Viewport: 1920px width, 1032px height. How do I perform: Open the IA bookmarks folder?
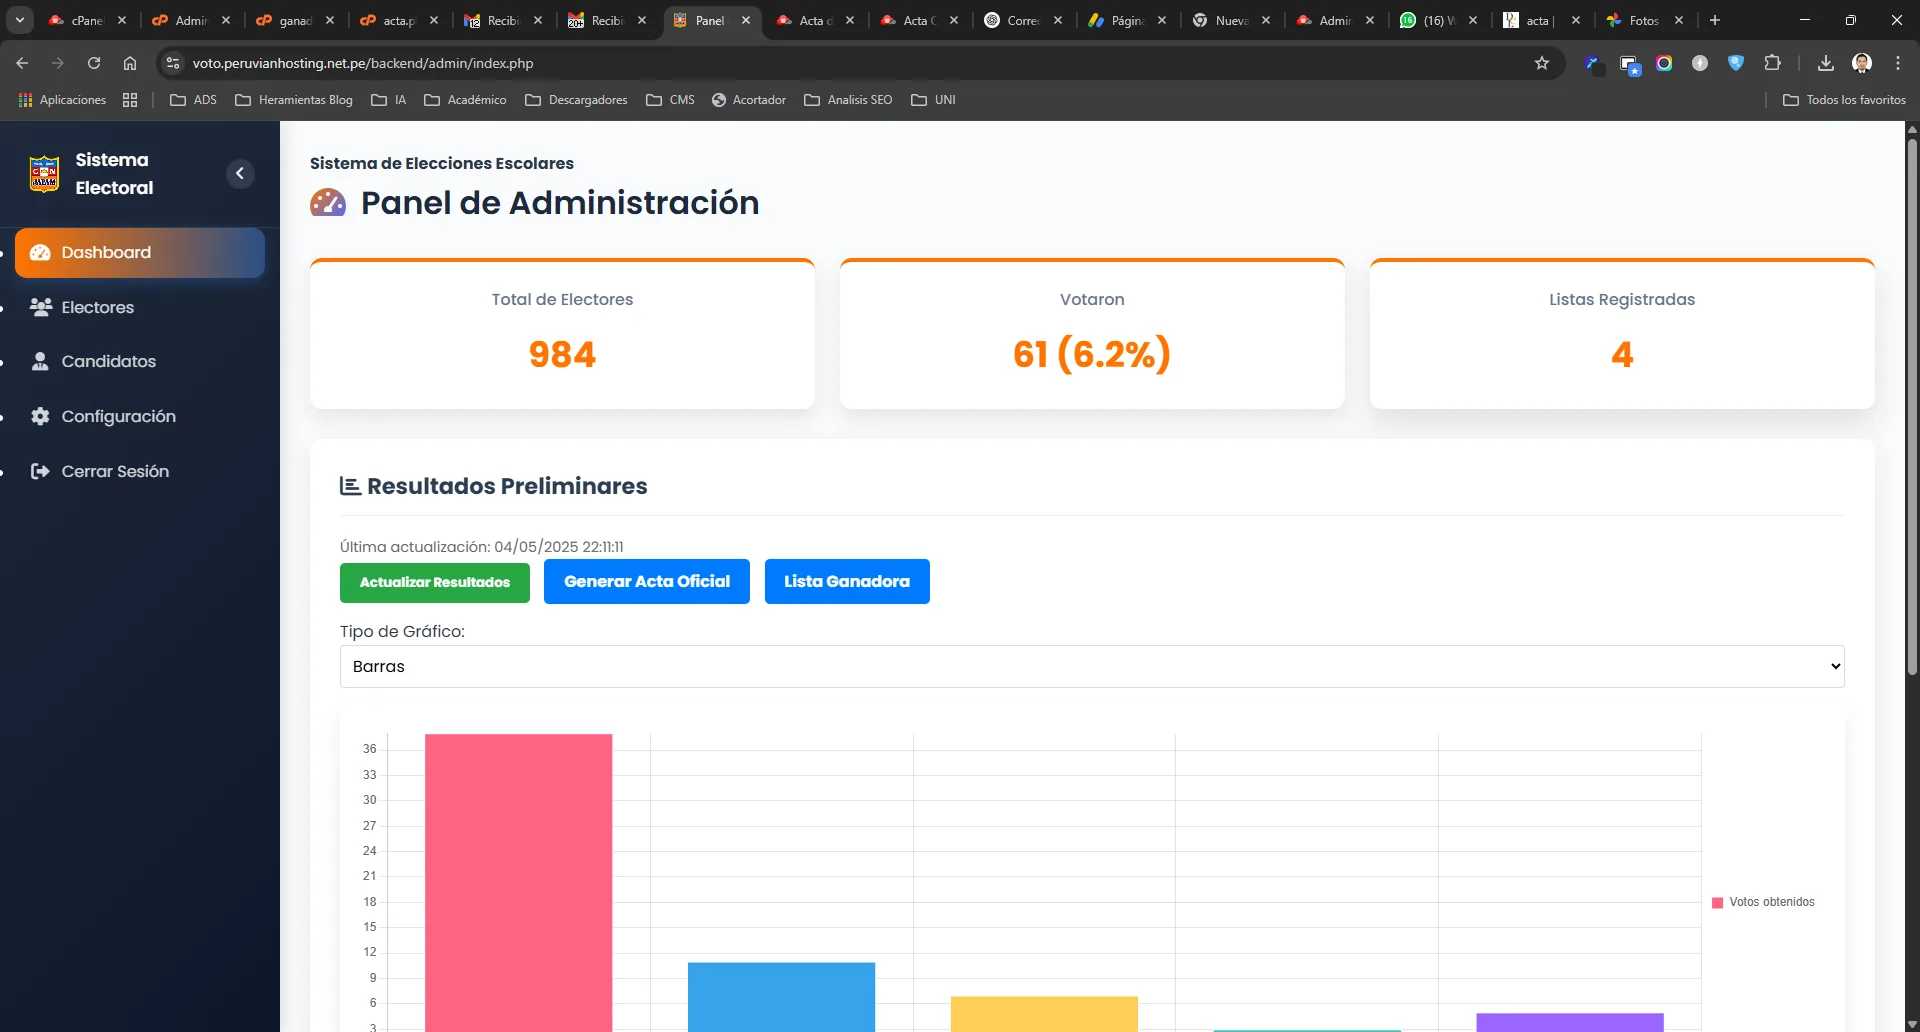point(389,100)
